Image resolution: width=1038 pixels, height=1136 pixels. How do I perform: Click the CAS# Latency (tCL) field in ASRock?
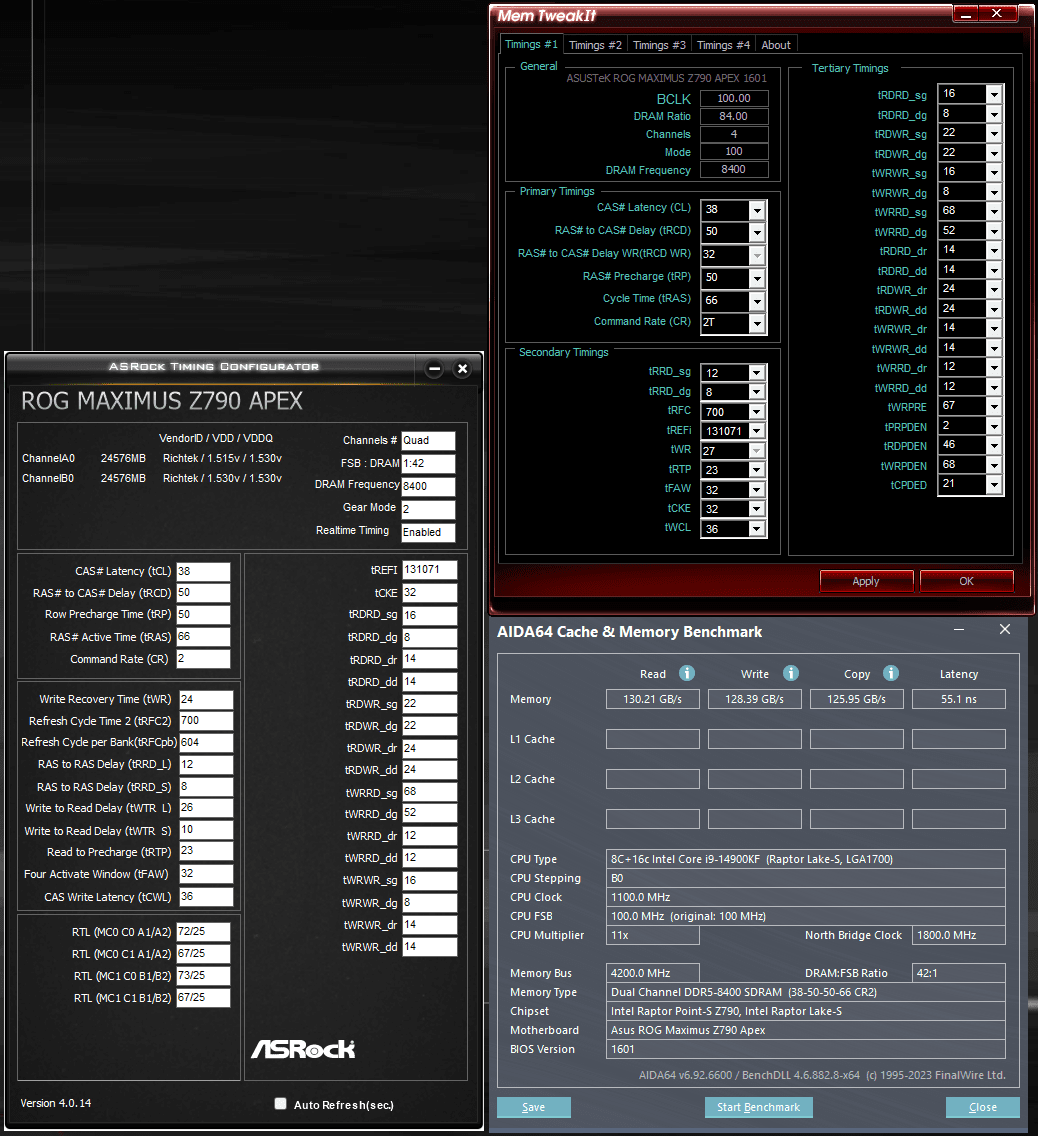pos(204,572)
